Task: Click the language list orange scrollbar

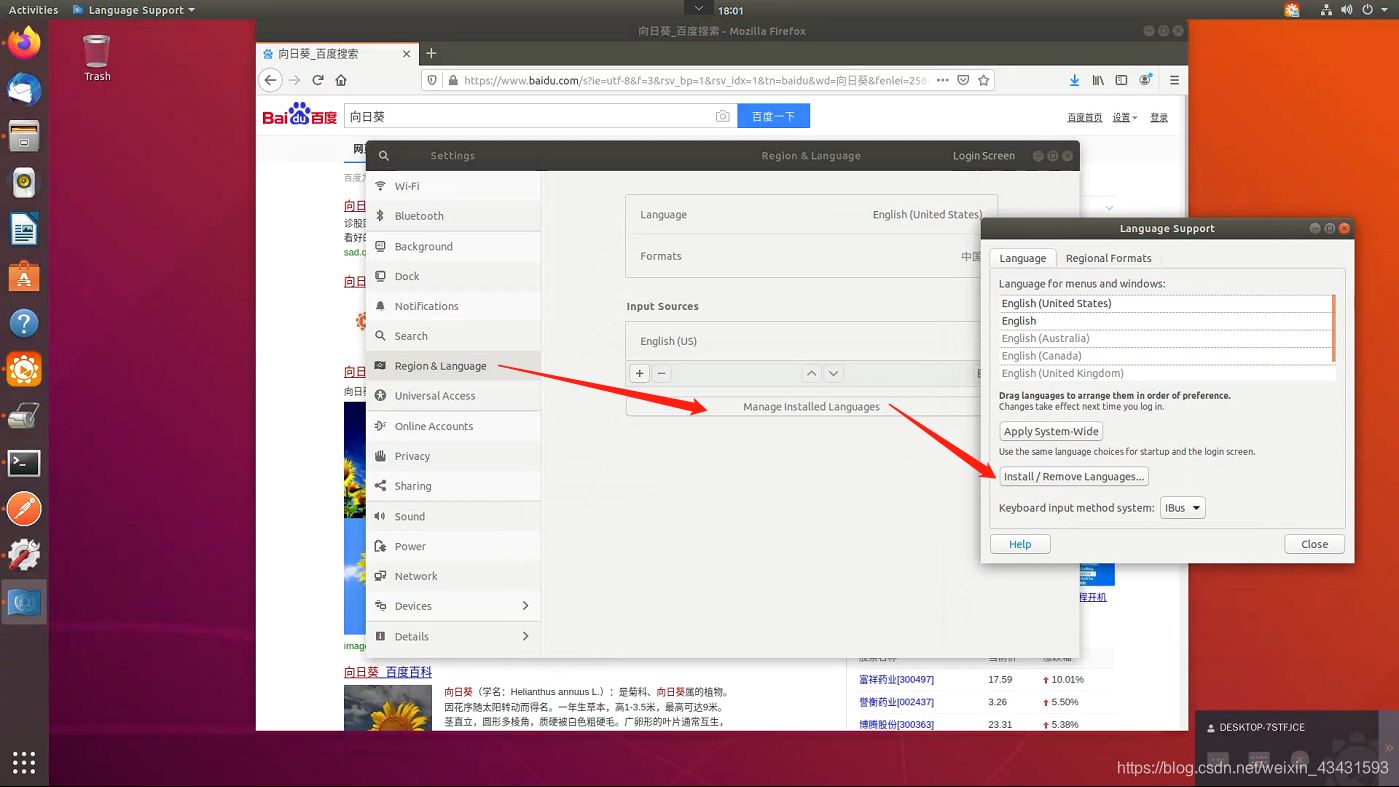Action: pyautogui.click(x=1334, y=328)
